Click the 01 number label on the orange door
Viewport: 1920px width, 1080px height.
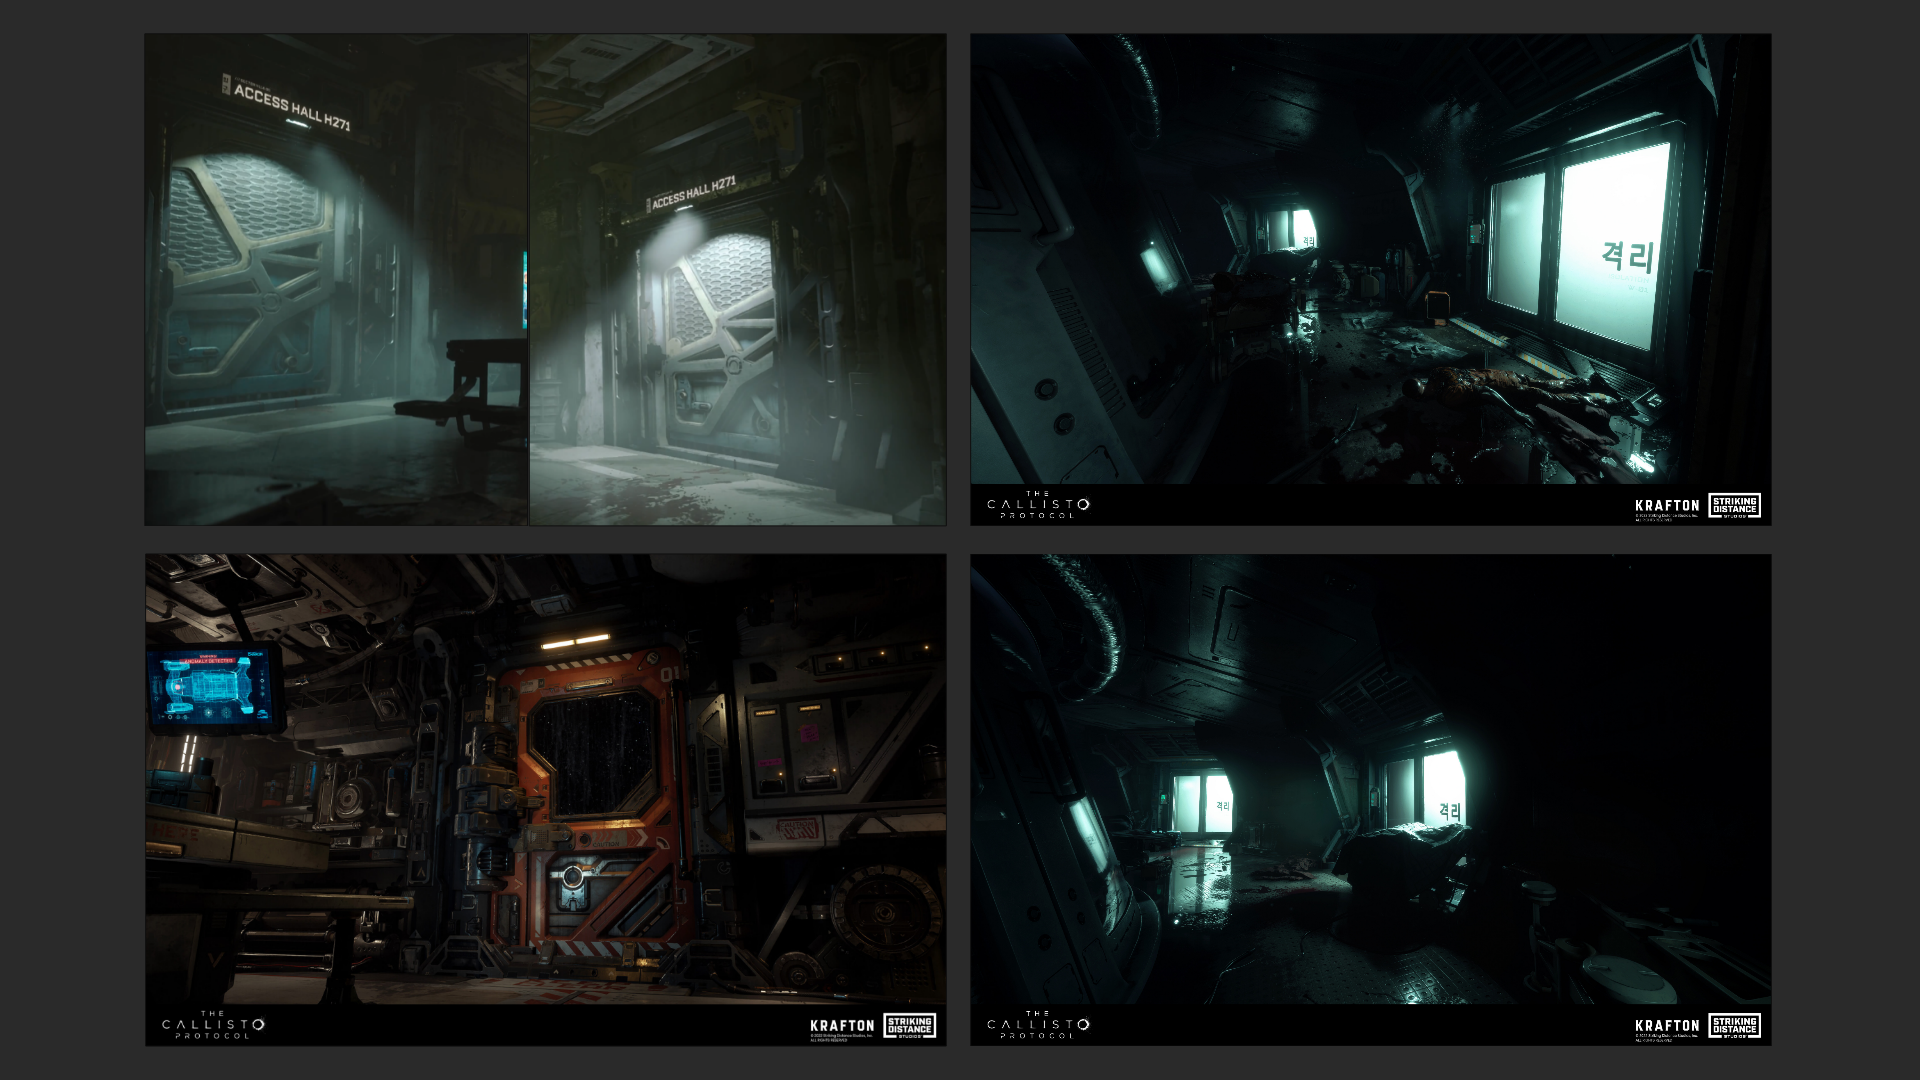coord(668,673)
